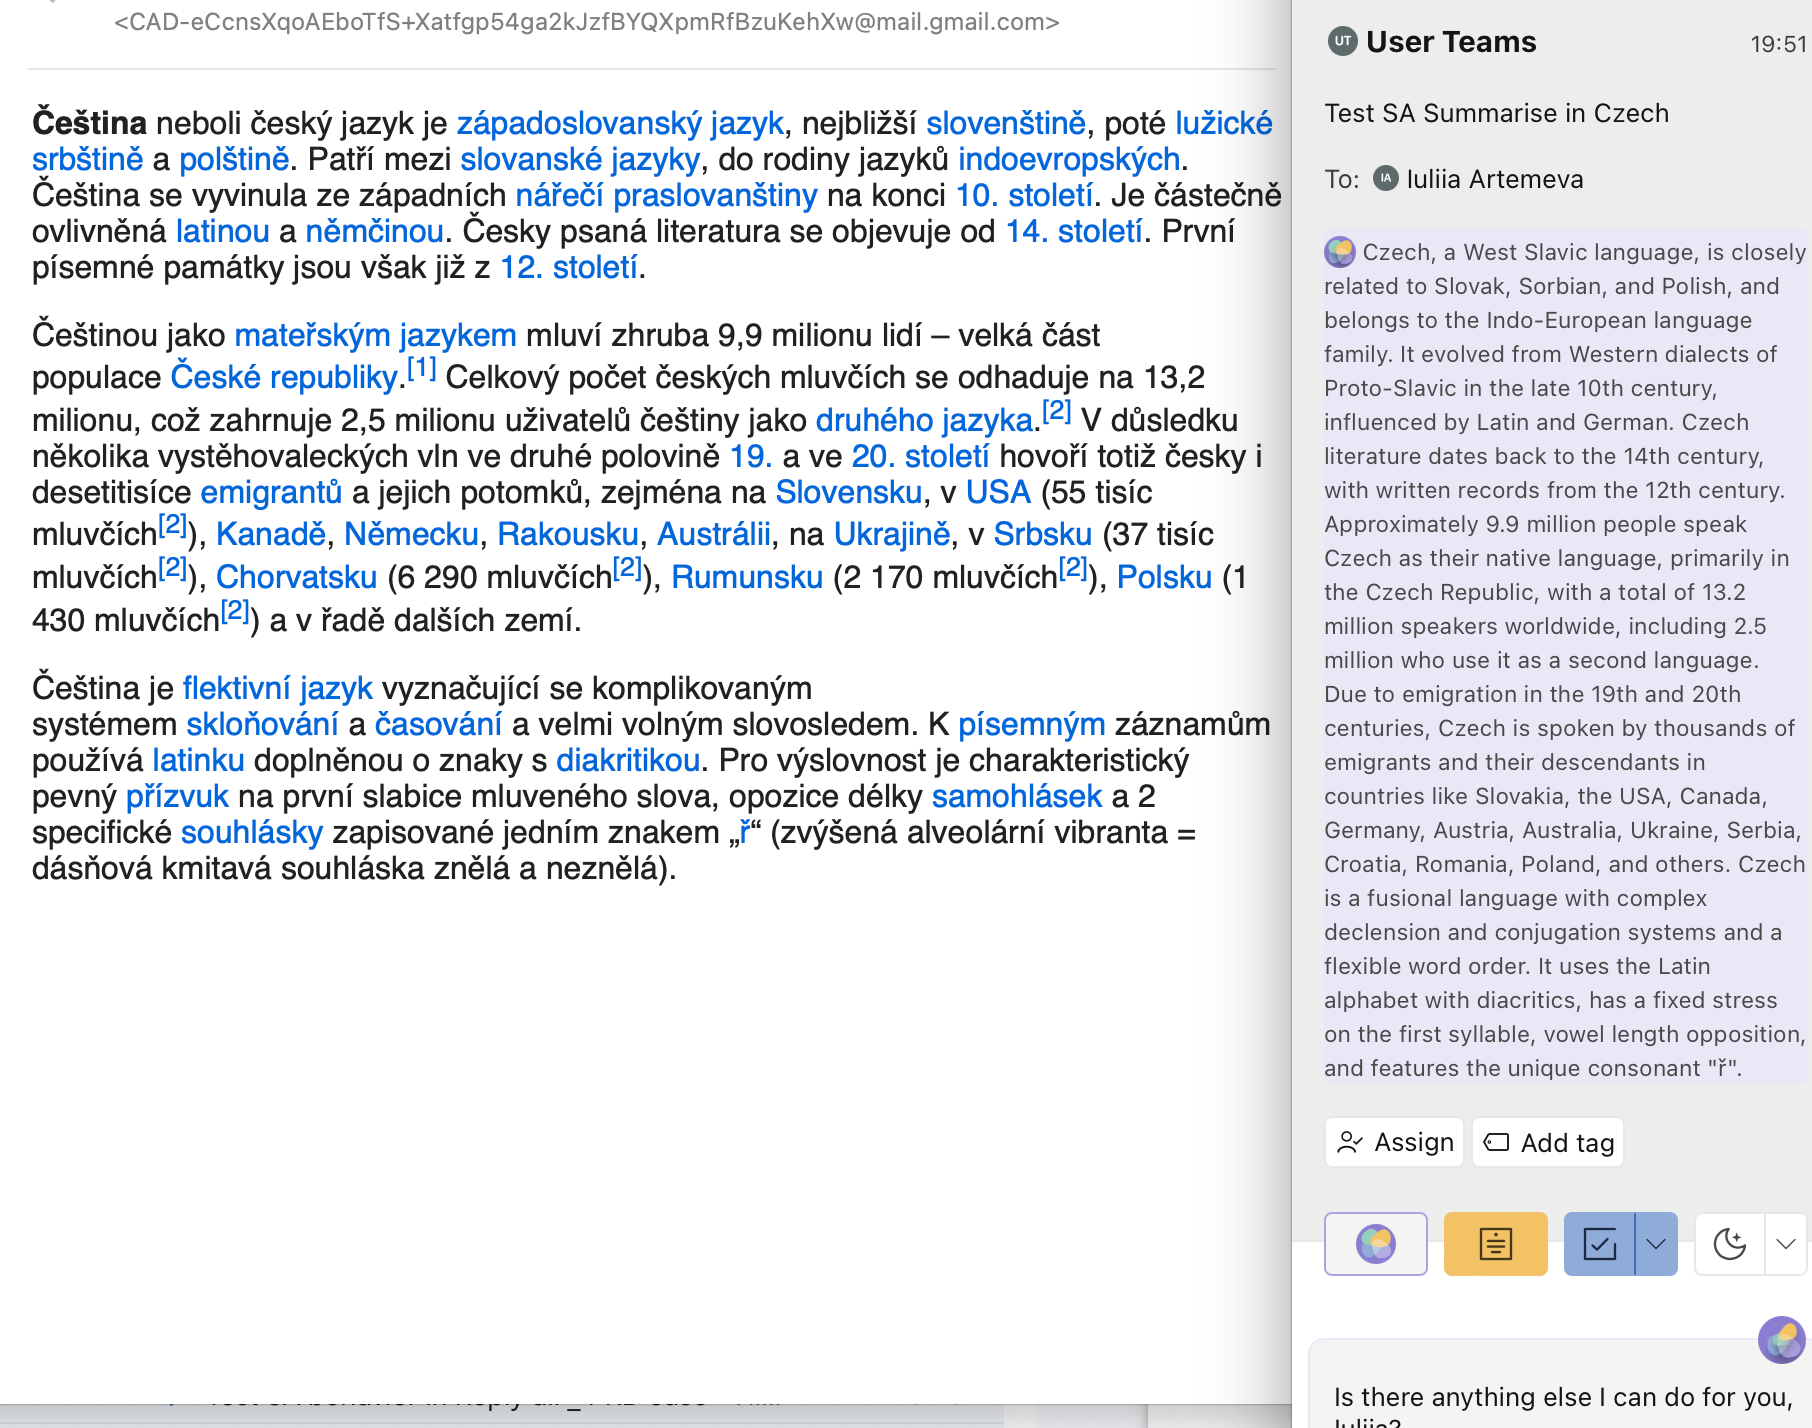The image size is (1812, 1428).
Task: Expand the snooze options chevron
Action: (x=1786, y=1244)
